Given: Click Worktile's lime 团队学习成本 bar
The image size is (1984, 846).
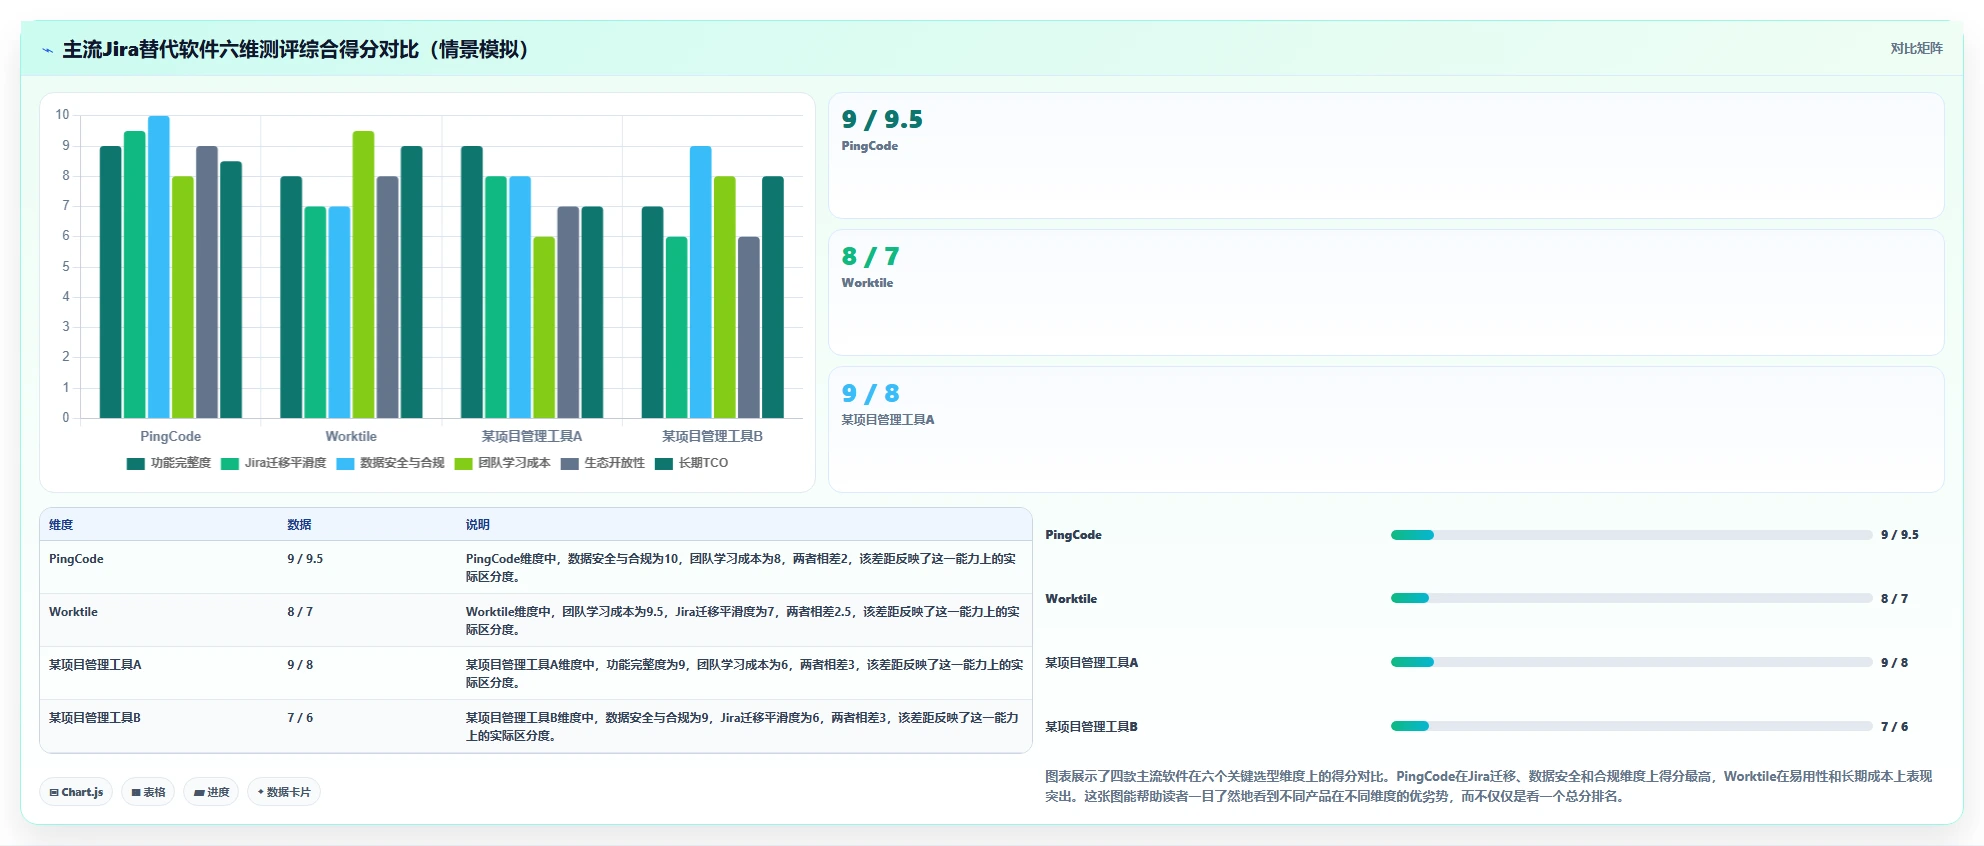Looking at the screenshot, I should coord(363,275).
